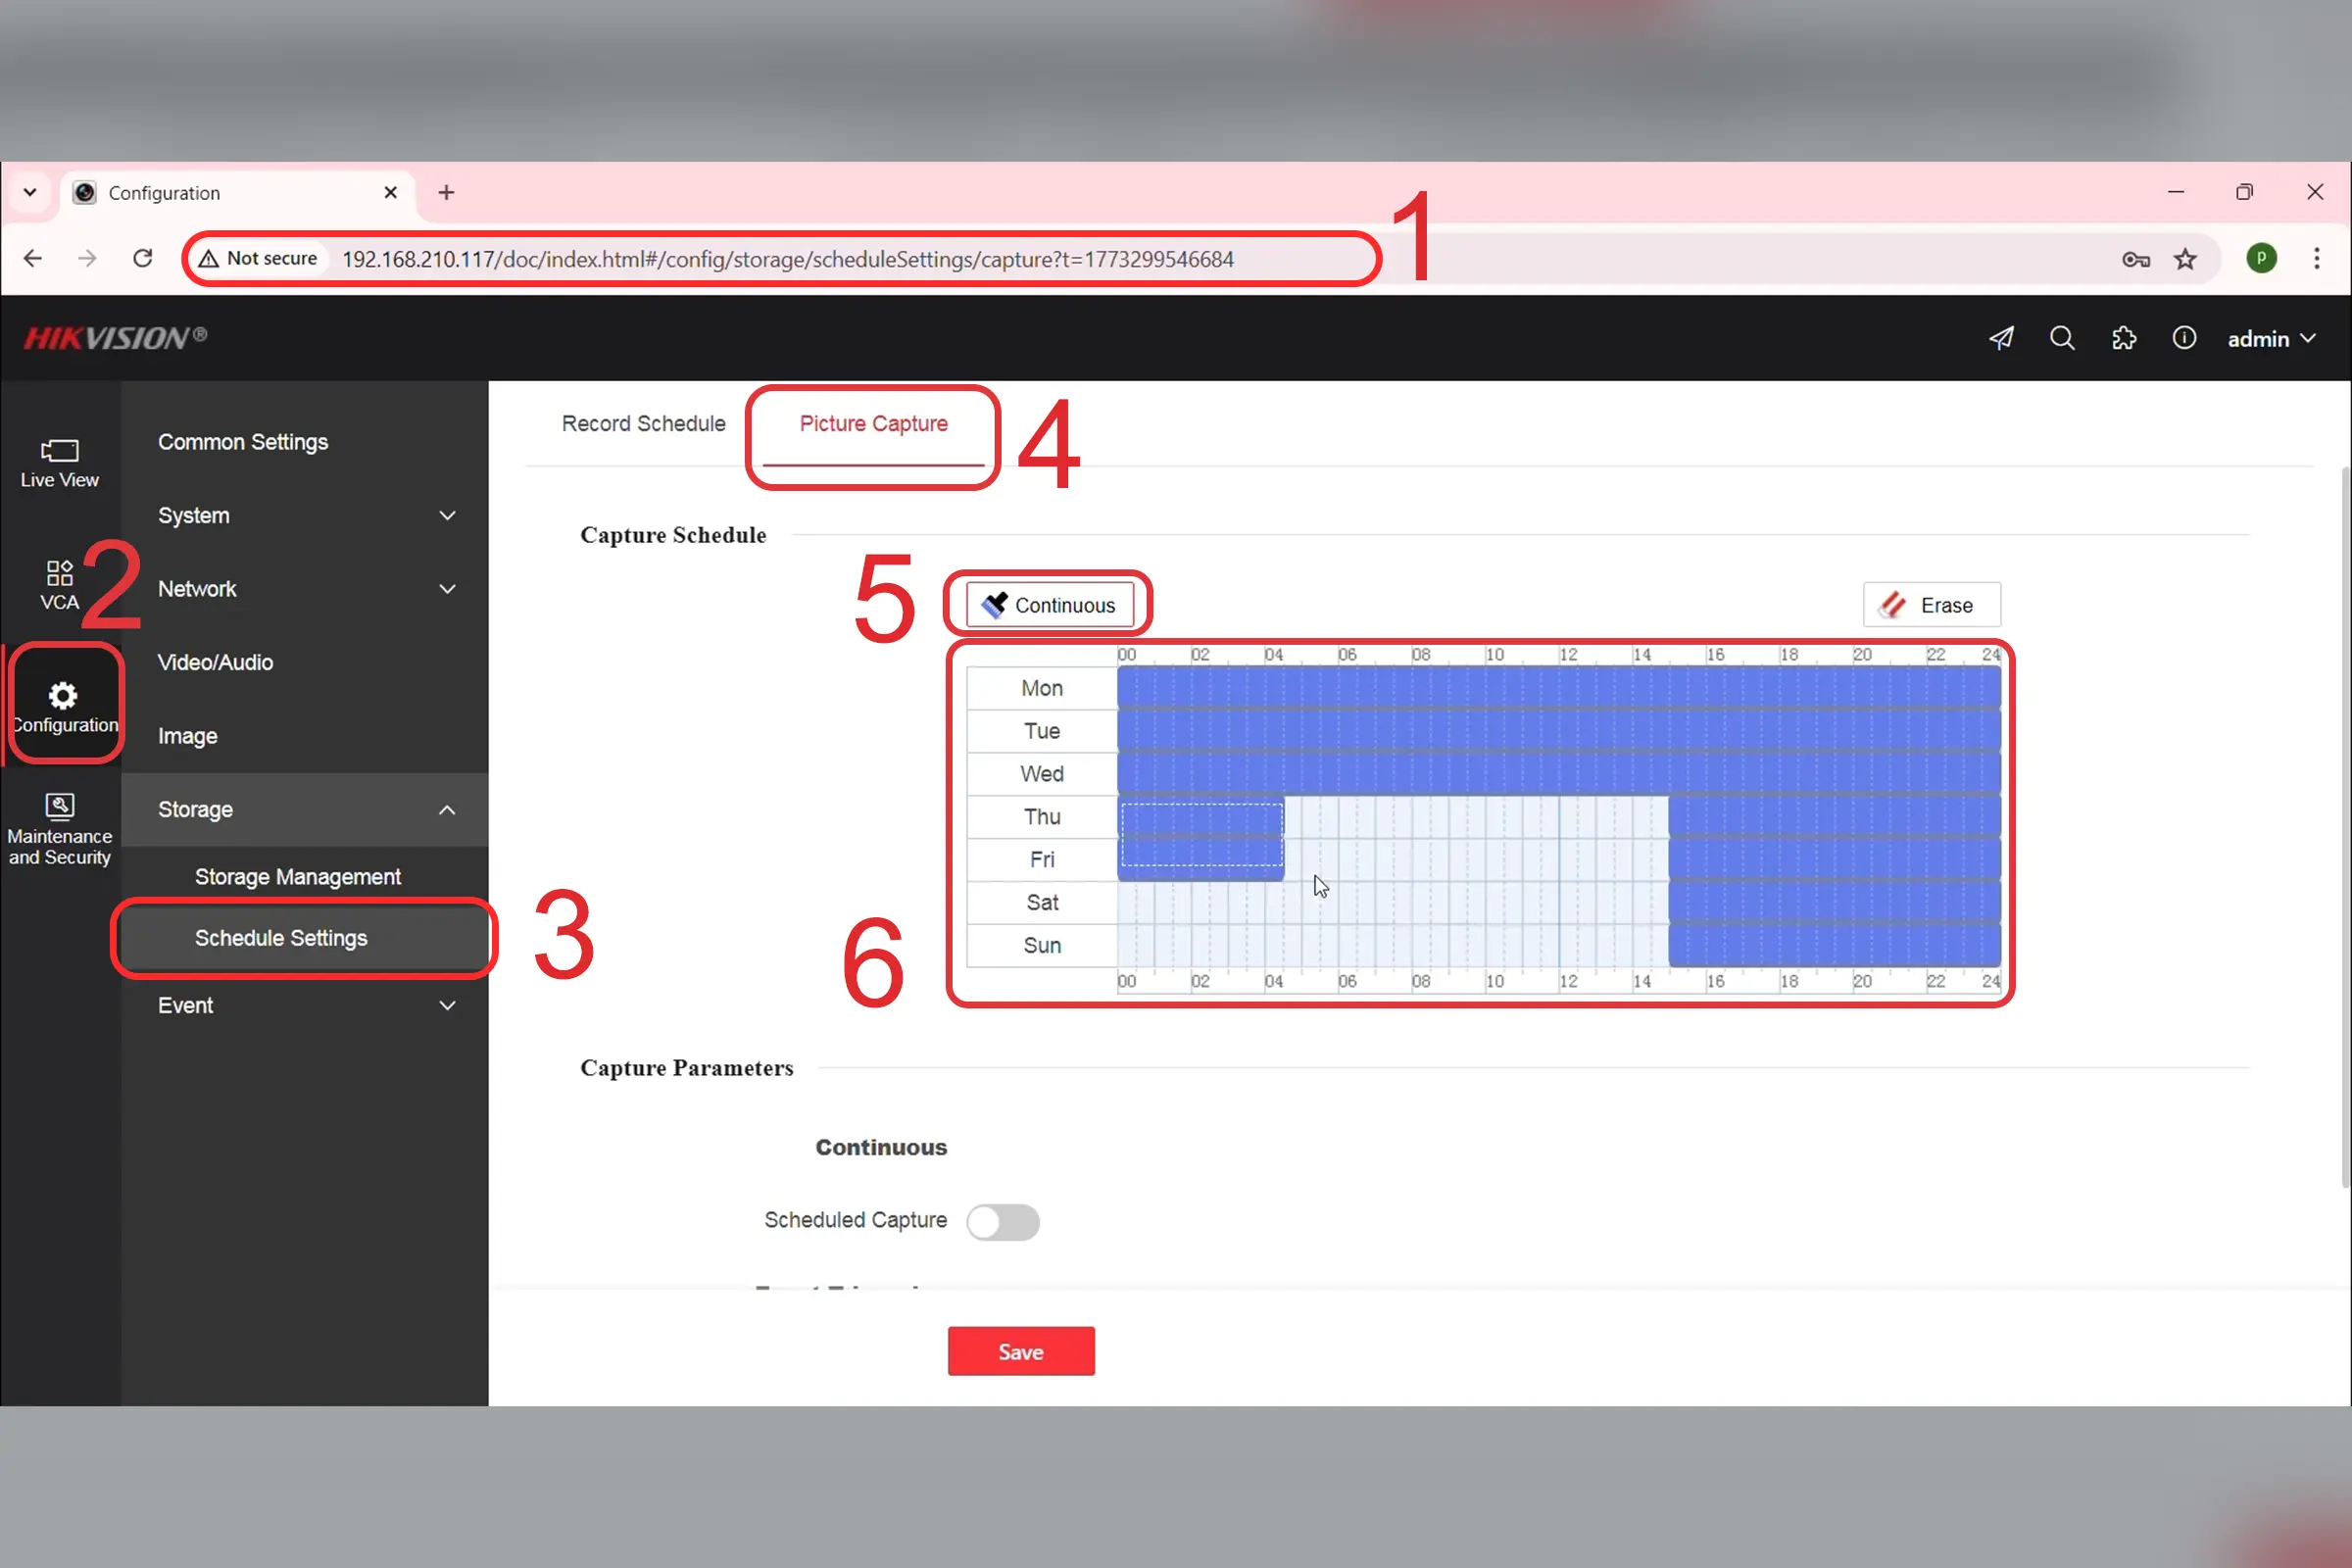Click the password key icon in address bar
This screenshot has width=2352, height=1568.
(2135, 259)
